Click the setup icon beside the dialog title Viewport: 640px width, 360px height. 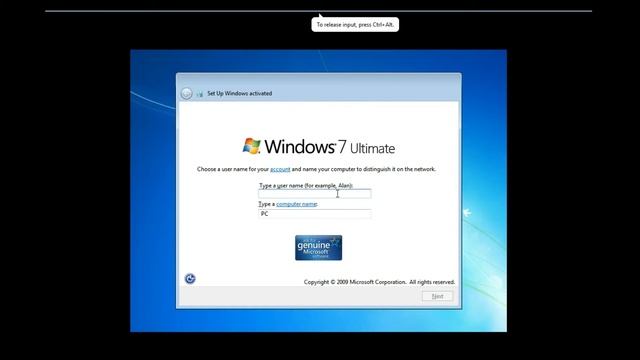(x=200, y=94)
